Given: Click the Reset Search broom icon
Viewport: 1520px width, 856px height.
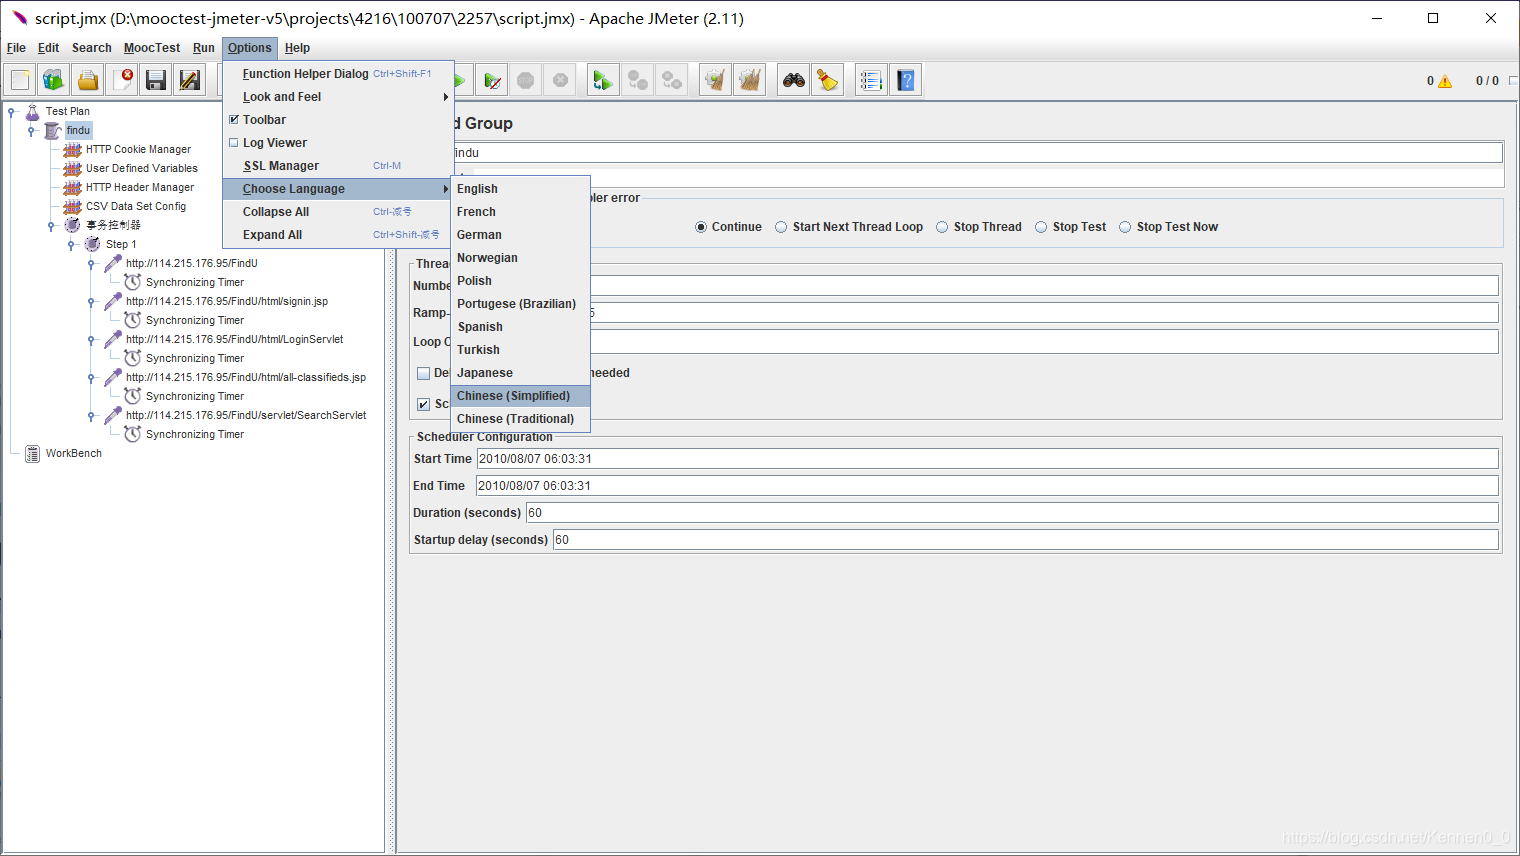Looking at the screenshot, I should (828, 80).
